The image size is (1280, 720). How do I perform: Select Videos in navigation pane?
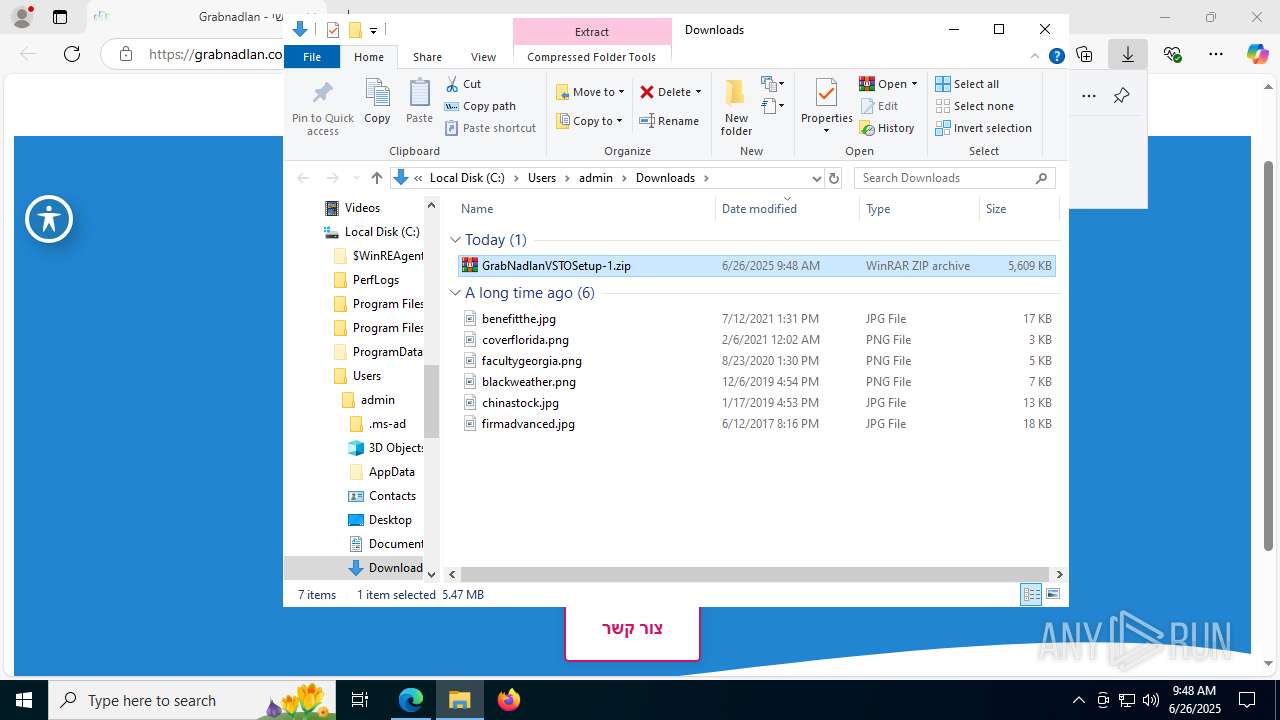[362, 208]
